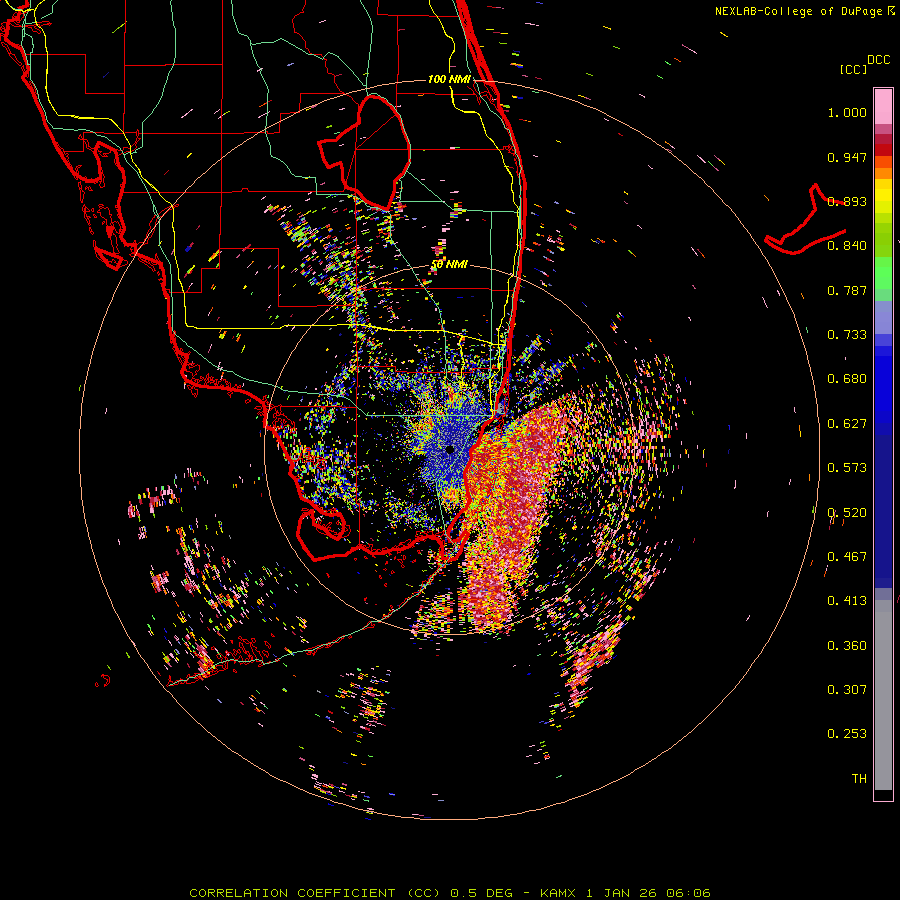Click the 0.360 scale label
Image resolution: width=900 pixels, height=900 pixels.
click(847, 646)
